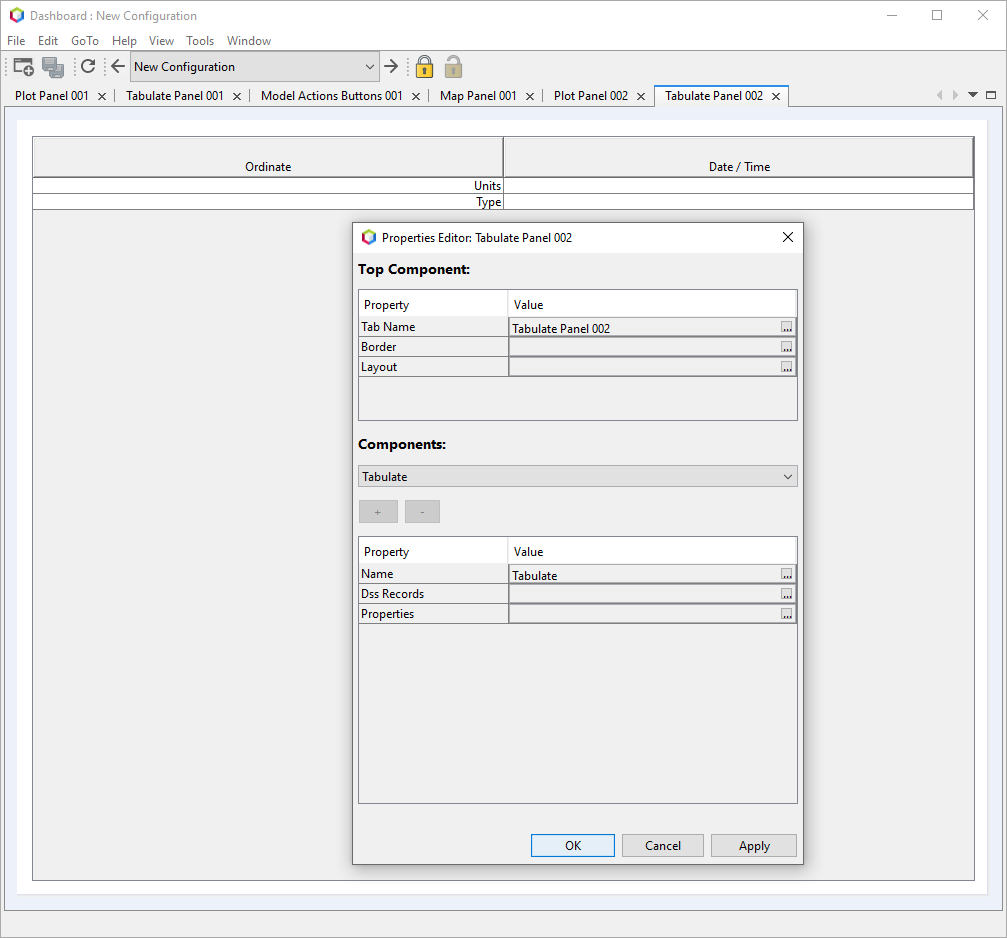
Task: Open the Border value editor via its ellipsis
Action: 787,346
